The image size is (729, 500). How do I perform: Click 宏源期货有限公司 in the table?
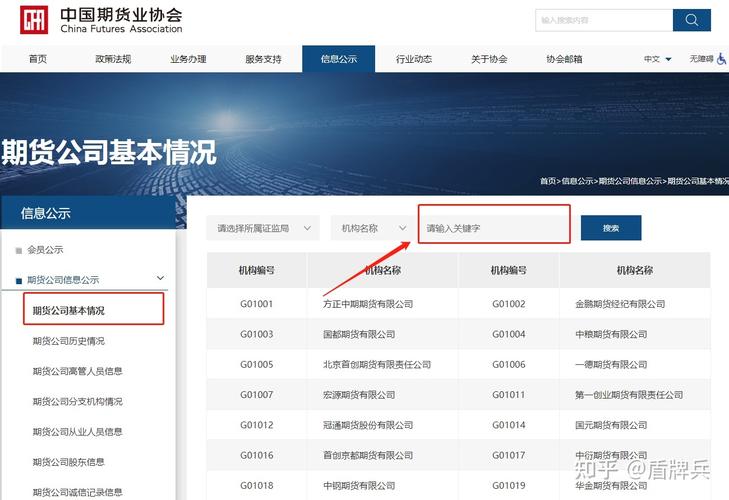coord(359,395)
